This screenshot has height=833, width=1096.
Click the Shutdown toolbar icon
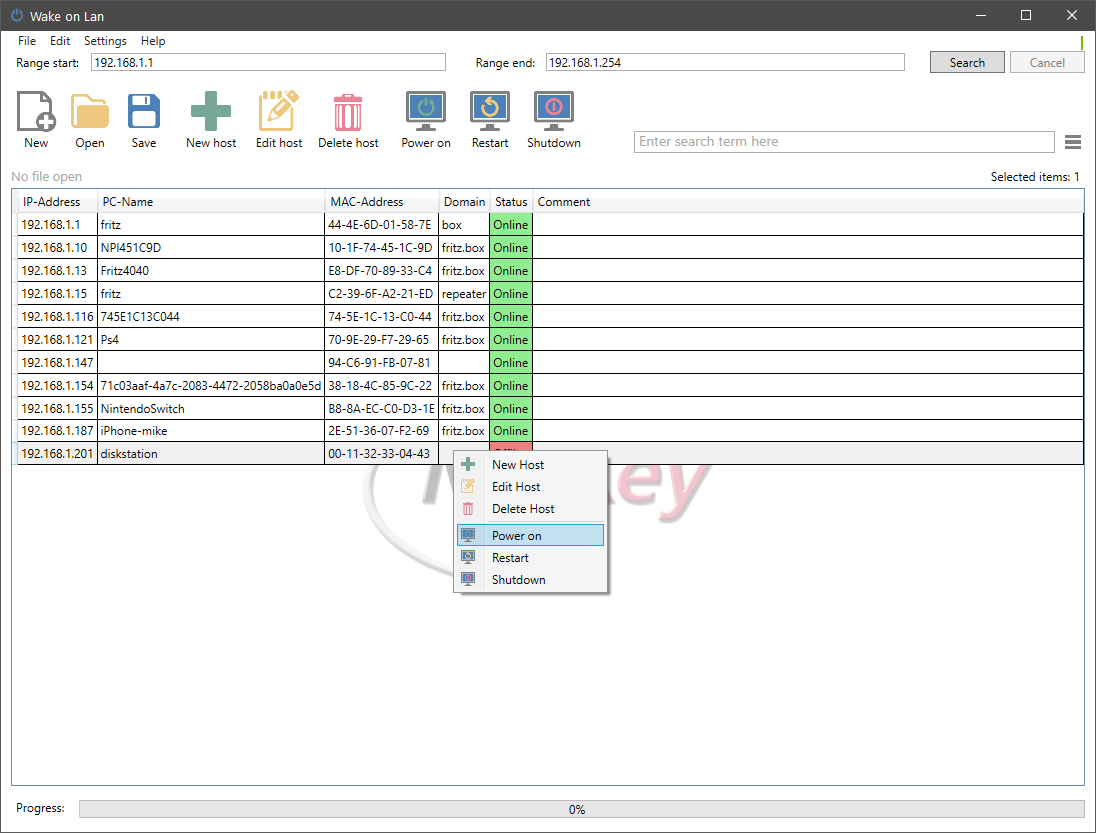pyautogui.click(x=554, y=111)
